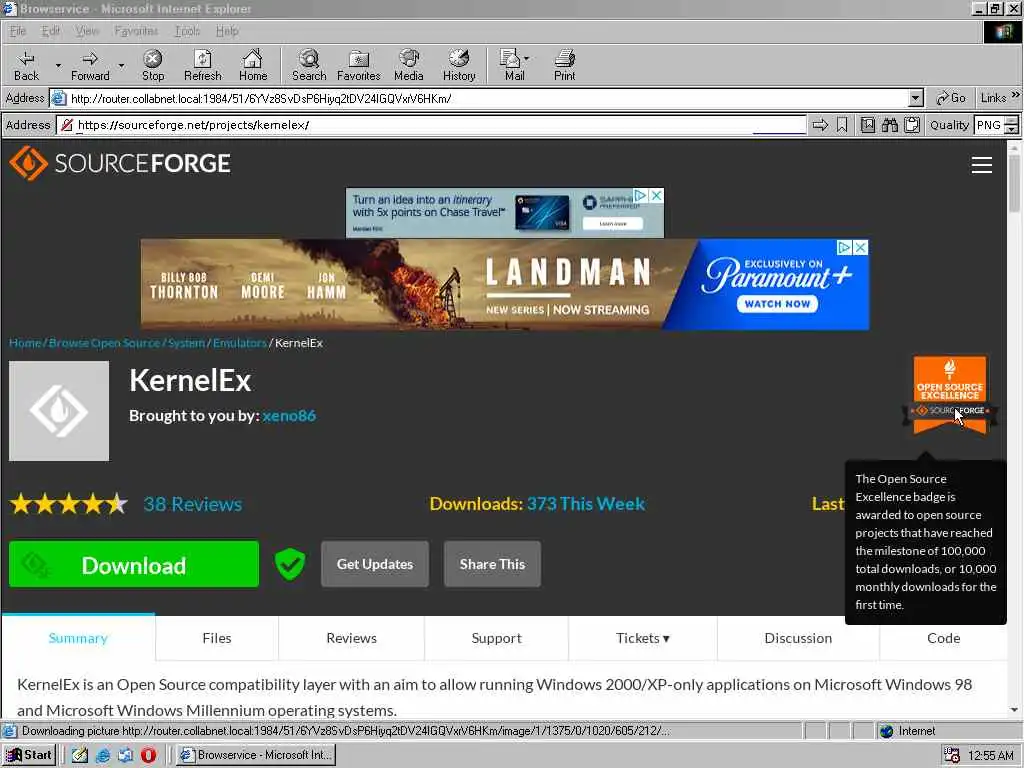Screen dimensions: 1024x768
Task: Click the Get Updates button
Action: click(x=375, y=564)
